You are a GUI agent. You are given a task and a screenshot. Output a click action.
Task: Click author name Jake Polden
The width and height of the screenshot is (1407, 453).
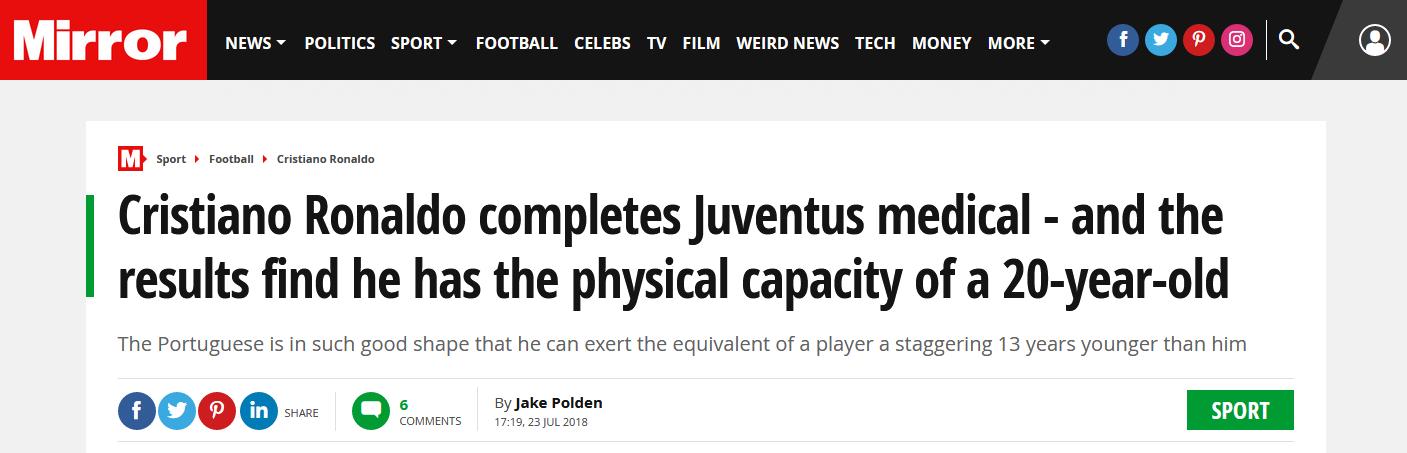558,403
